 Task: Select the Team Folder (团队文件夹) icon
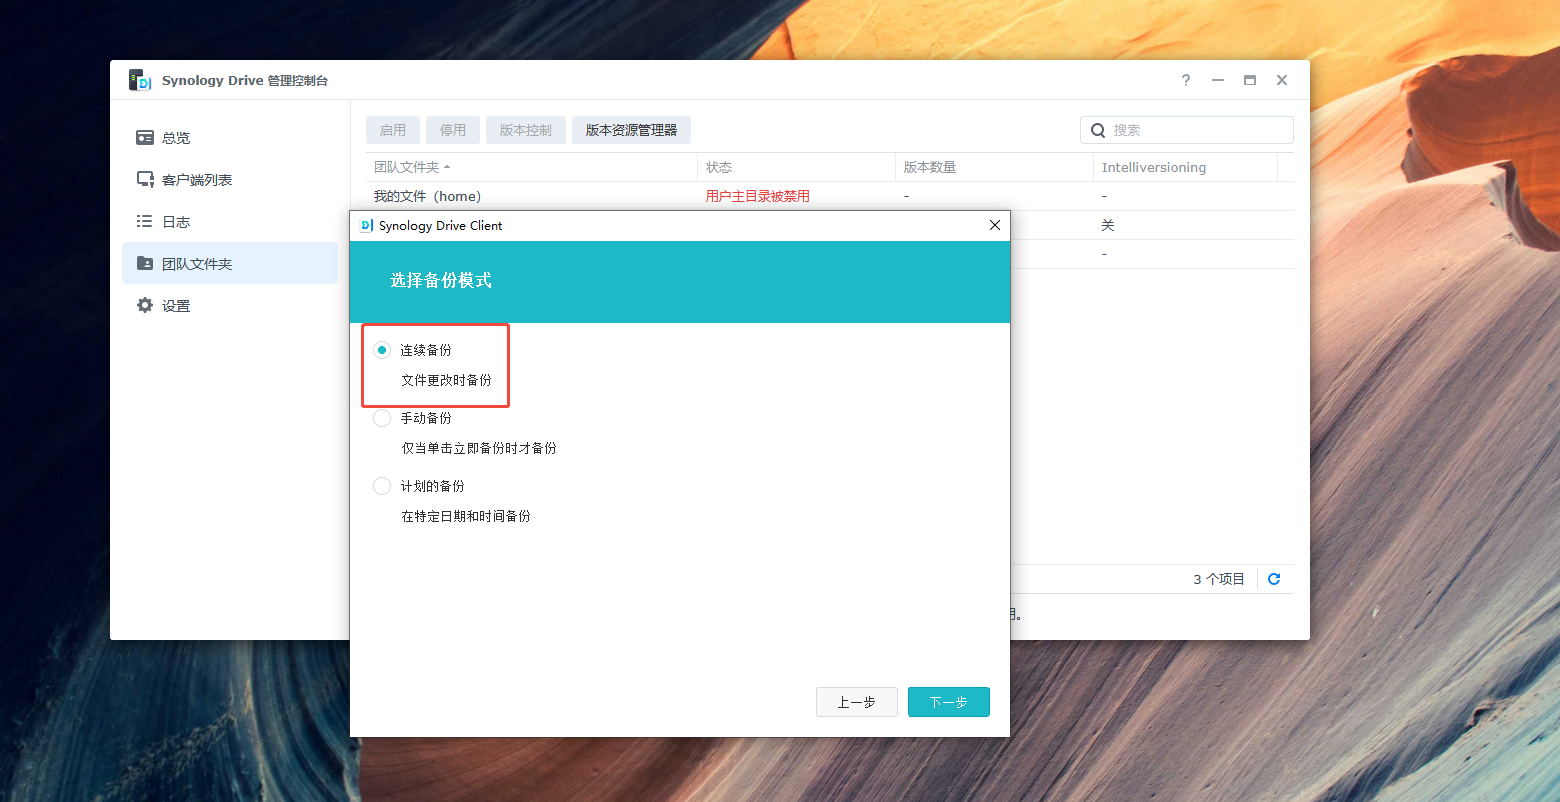(x=145, y=264)
